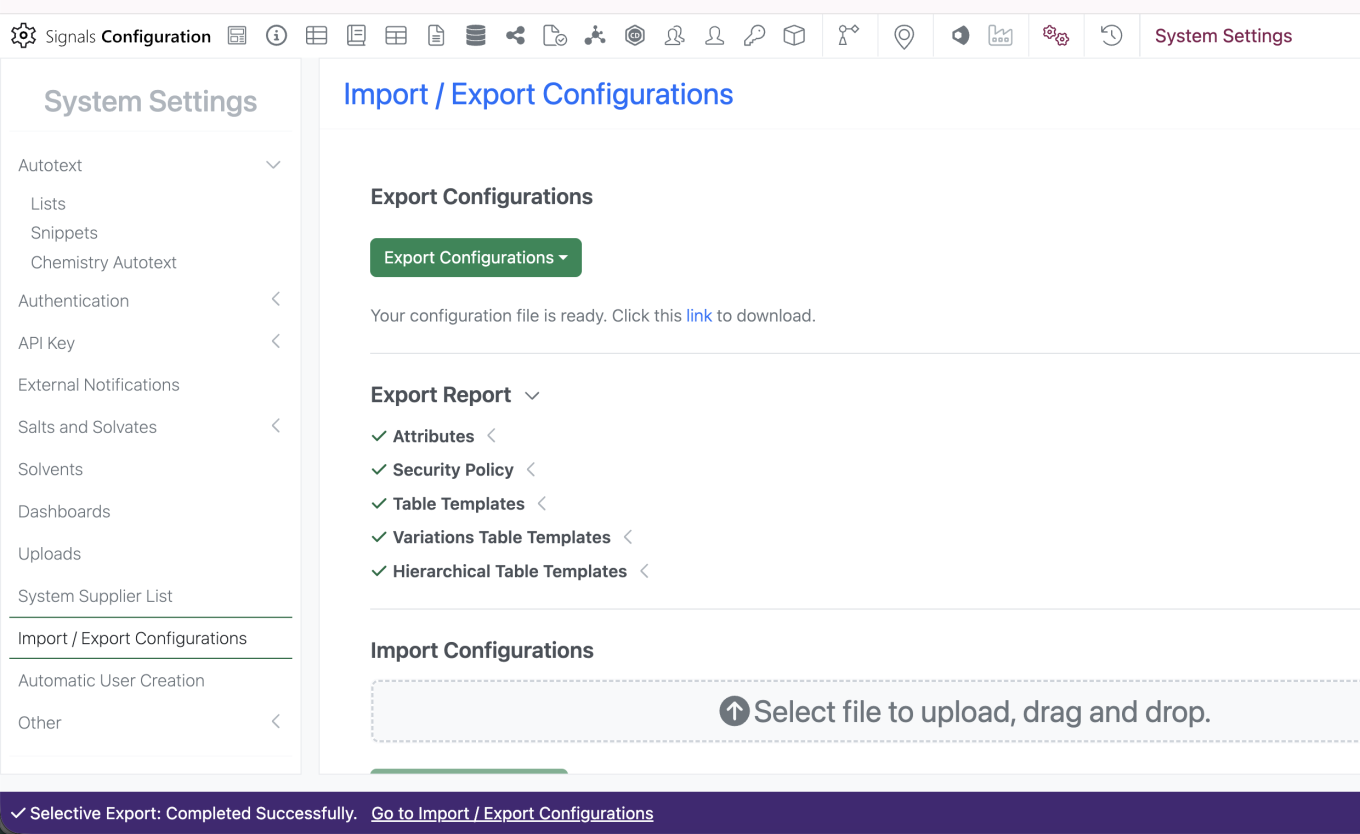Click the text document page icon

point(436,36)
